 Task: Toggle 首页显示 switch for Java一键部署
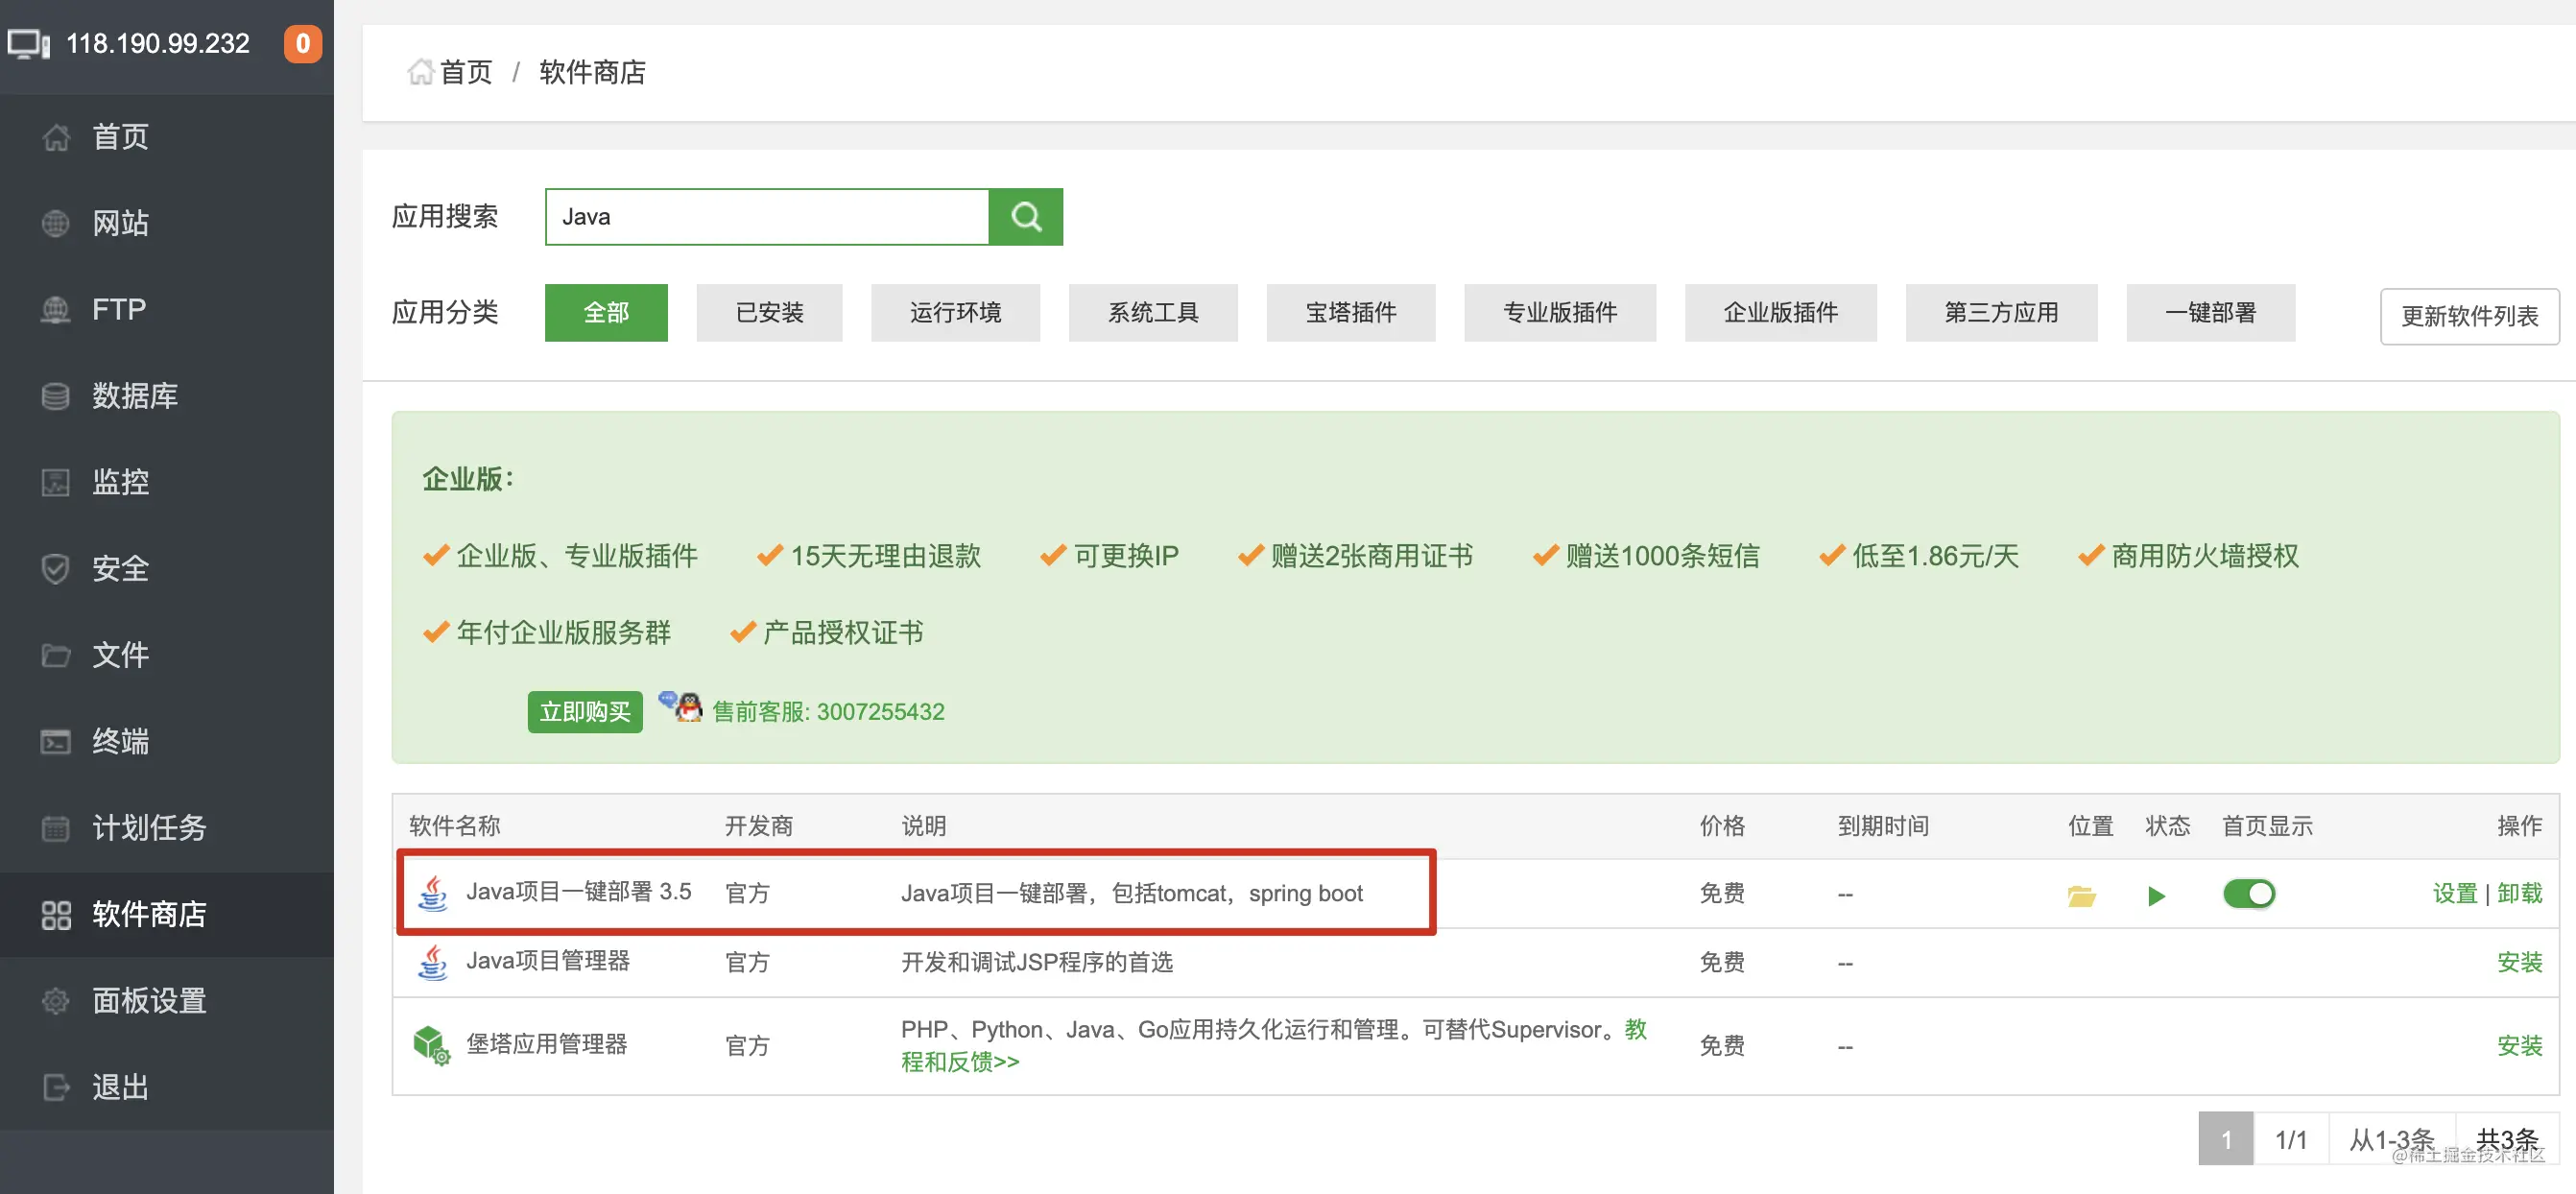(x=2248, y=893)
